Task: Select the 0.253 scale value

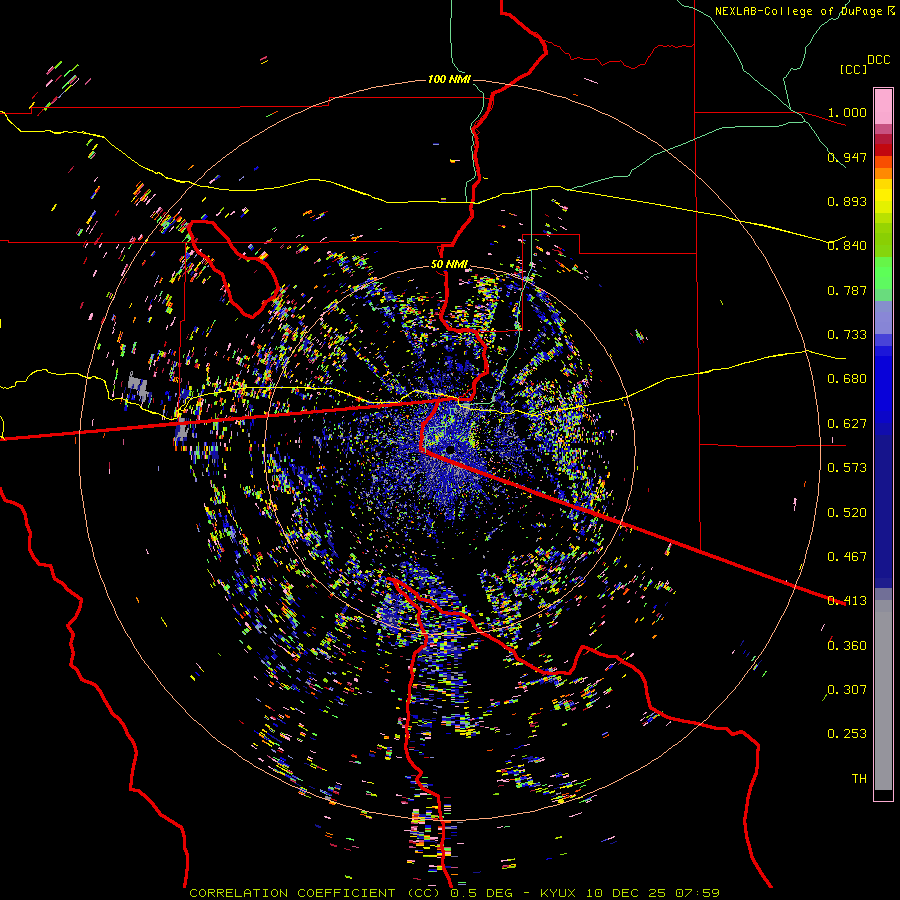Action: (847, 734)
